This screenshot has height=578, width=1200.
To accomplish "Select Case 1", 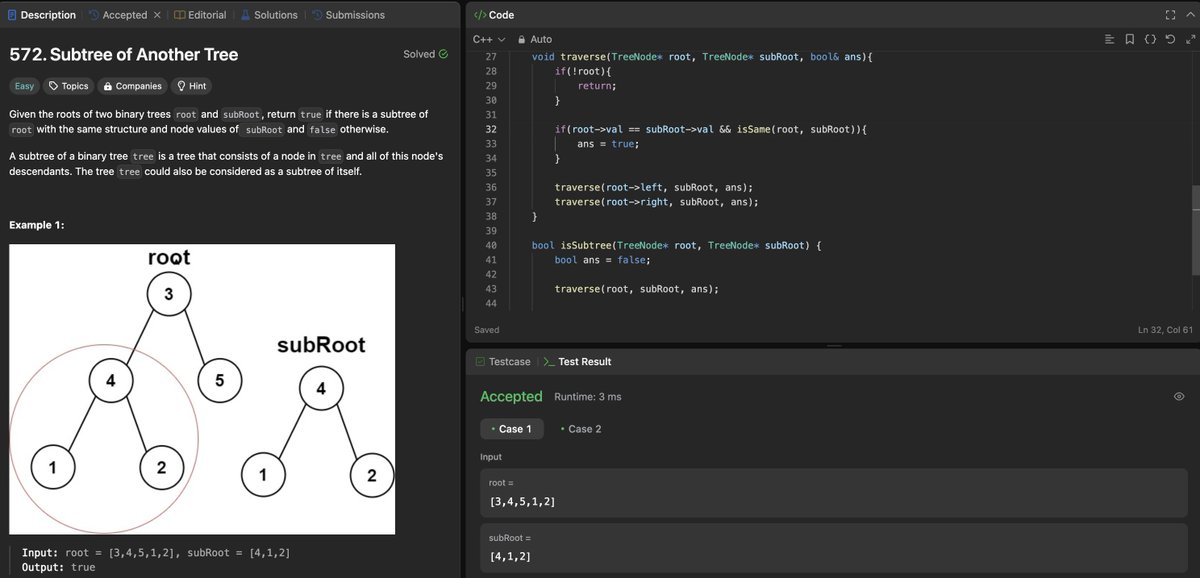I will tap(512, 429).
